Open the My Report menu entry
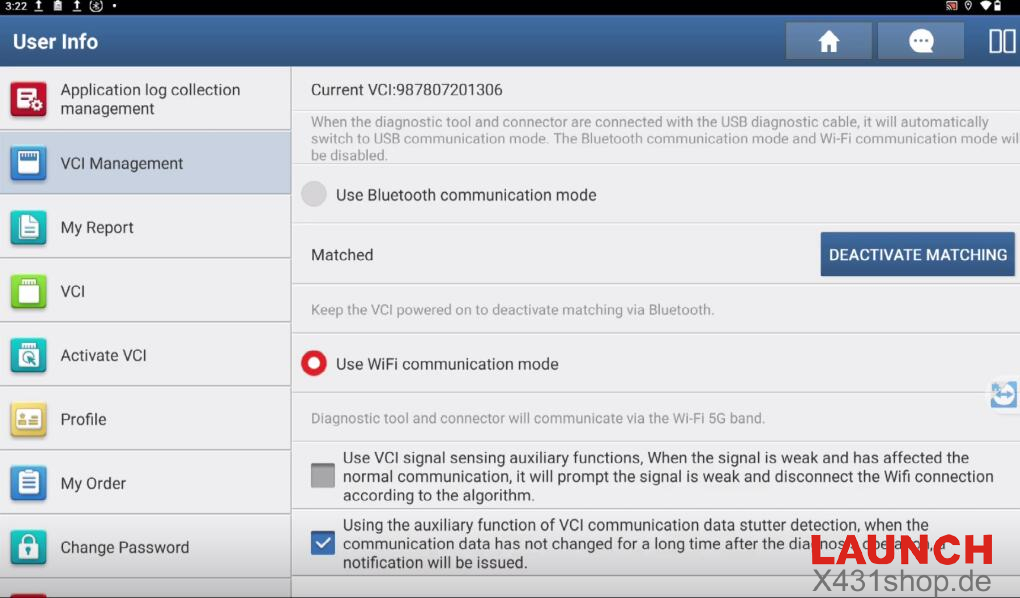The height and width of the screenshot is (598, 1020). tap(97, 227)
